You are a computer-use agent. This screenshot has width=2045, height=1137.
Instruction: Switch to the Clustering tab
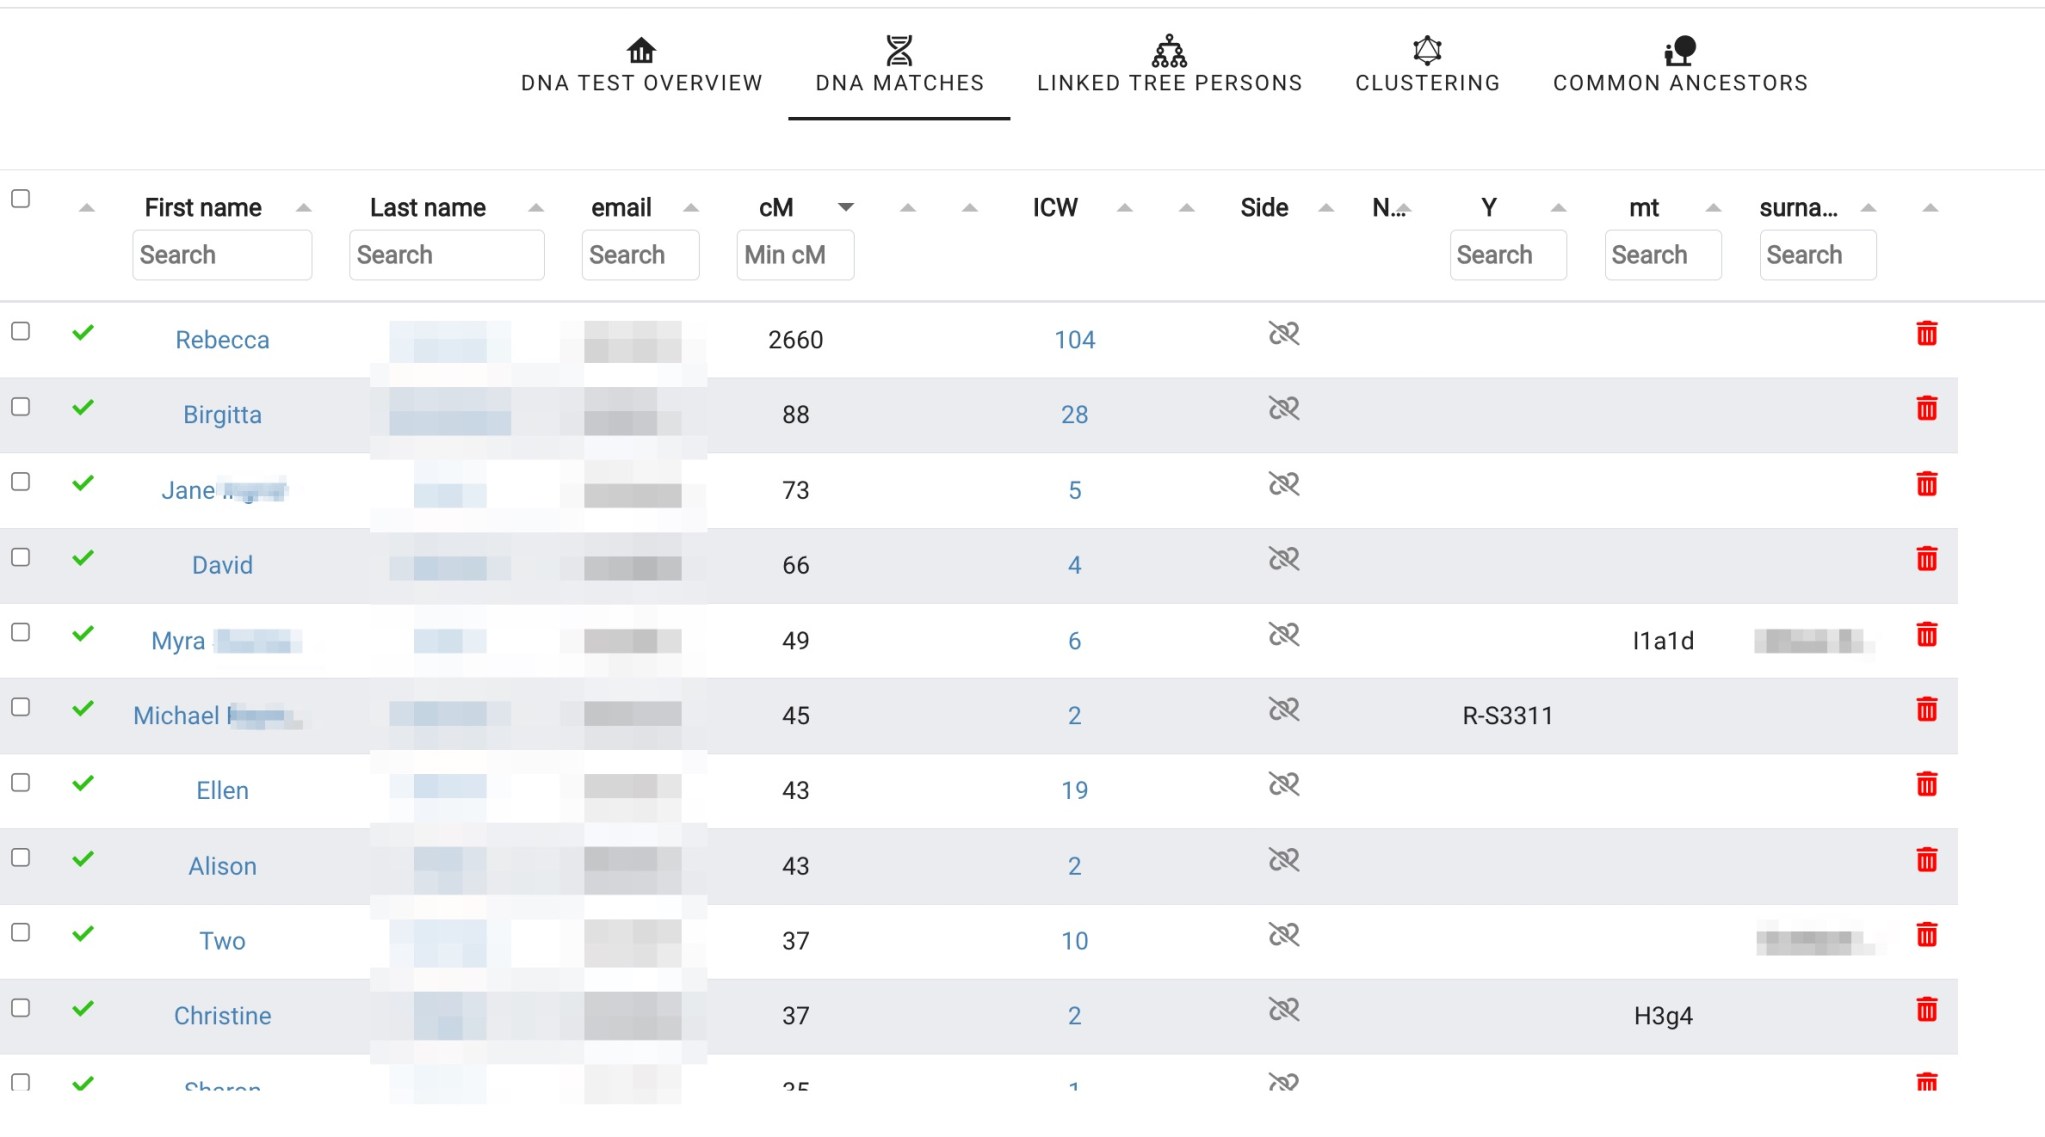pos(1427,83)
